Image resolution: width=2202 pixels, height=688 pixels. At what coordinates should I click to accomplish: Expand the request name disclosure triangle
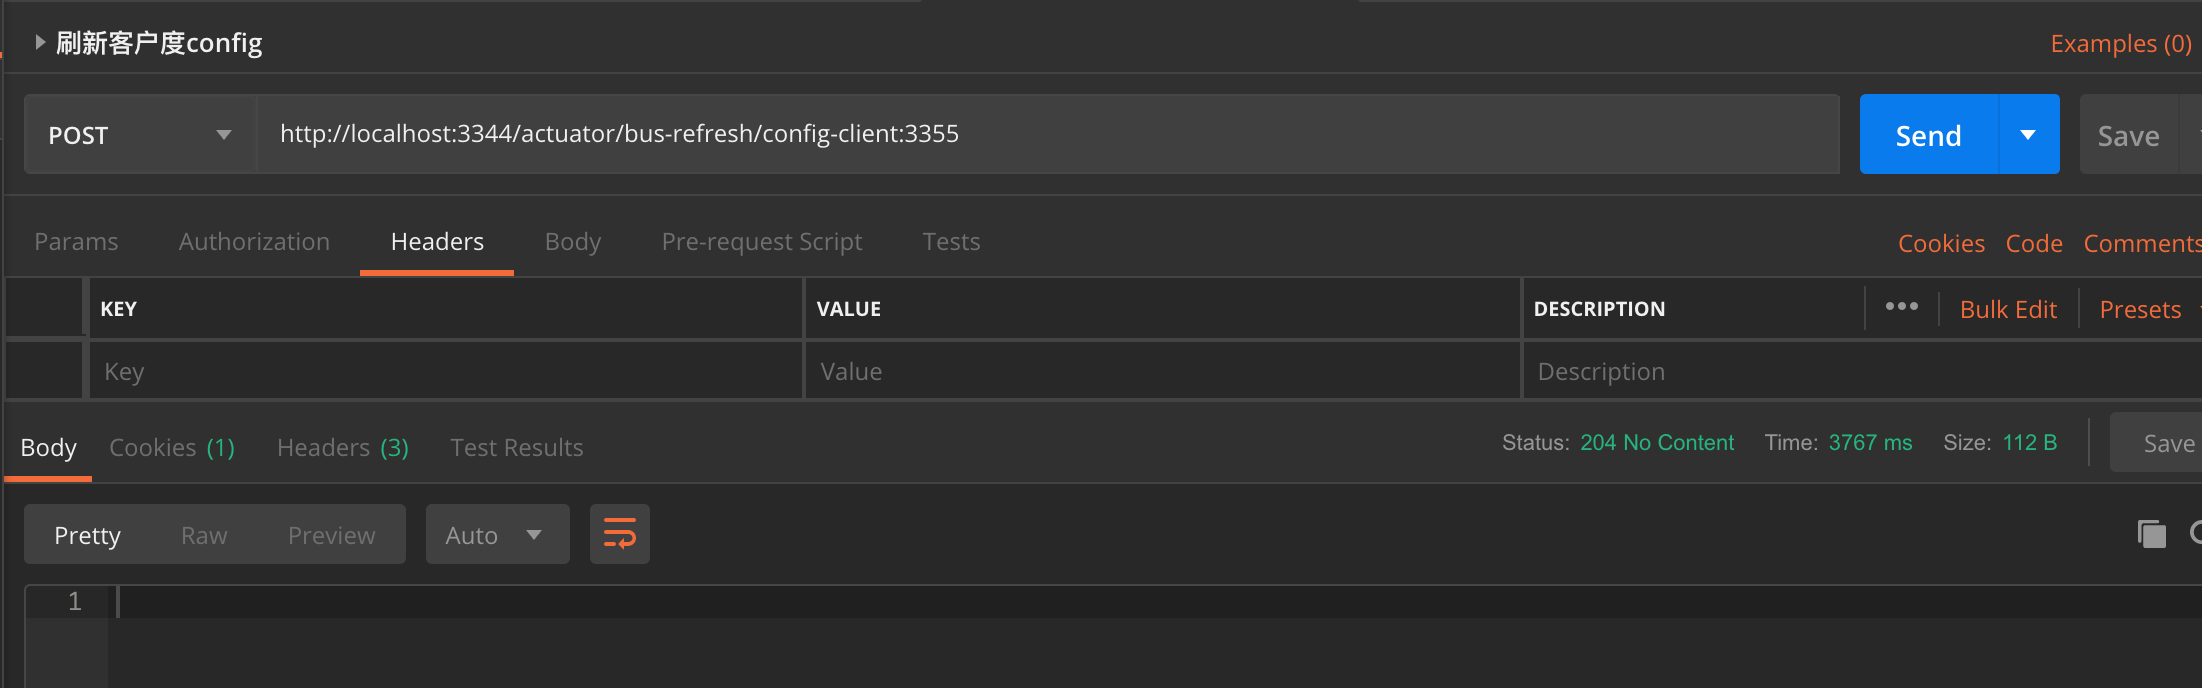click(40, 42)
